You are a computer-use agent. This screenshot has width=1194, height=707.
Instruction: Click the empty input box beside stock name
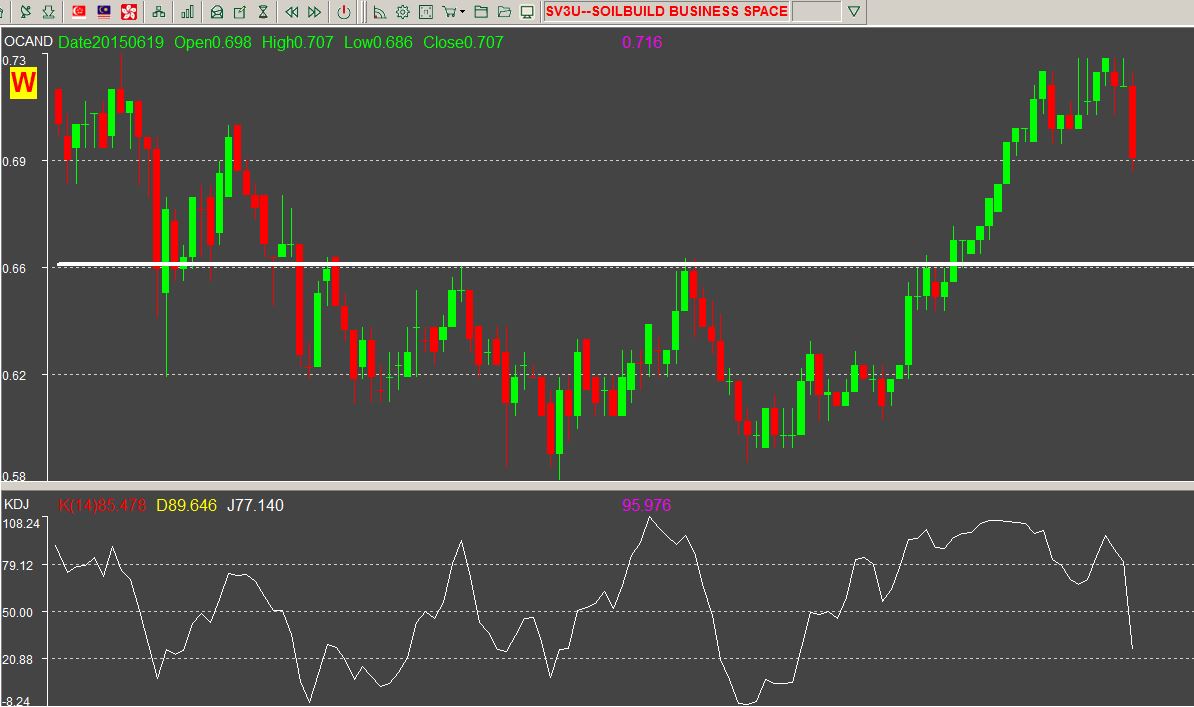tap(816, 11)
